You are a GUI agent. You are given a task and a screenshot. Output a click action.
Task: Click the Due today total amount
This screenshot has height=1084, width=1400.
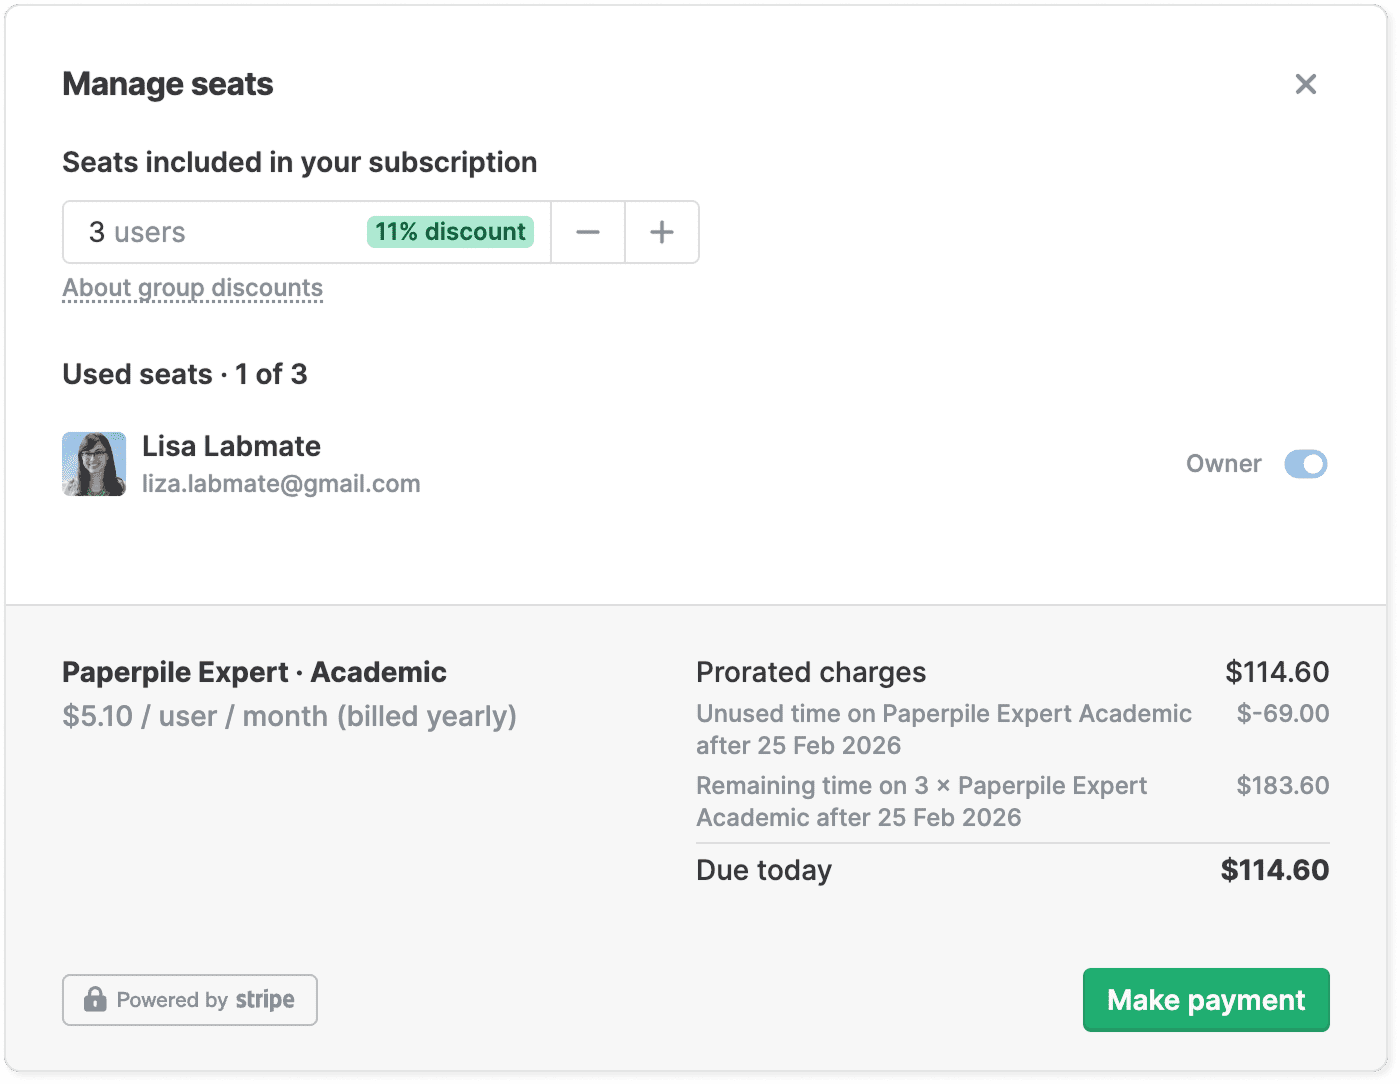[x=1274, y=870]
